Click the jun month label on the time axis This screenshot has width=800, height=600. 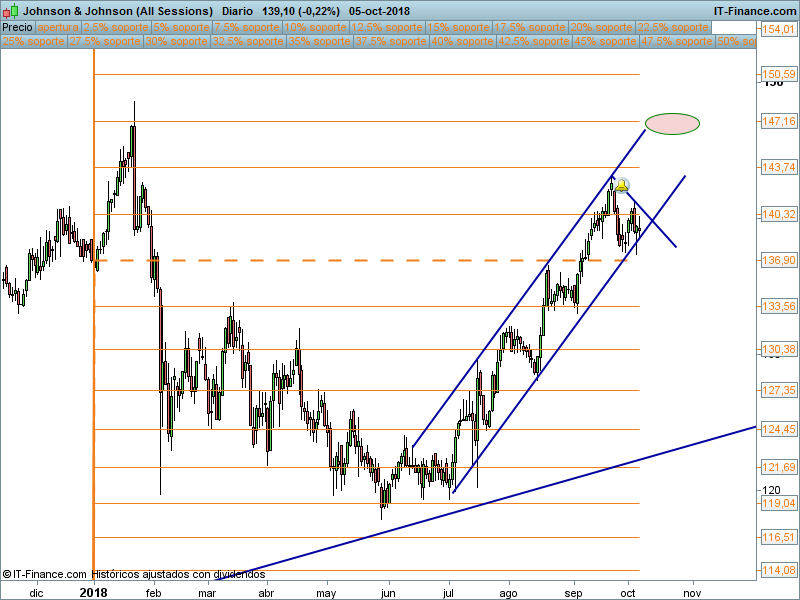(388, 593)
